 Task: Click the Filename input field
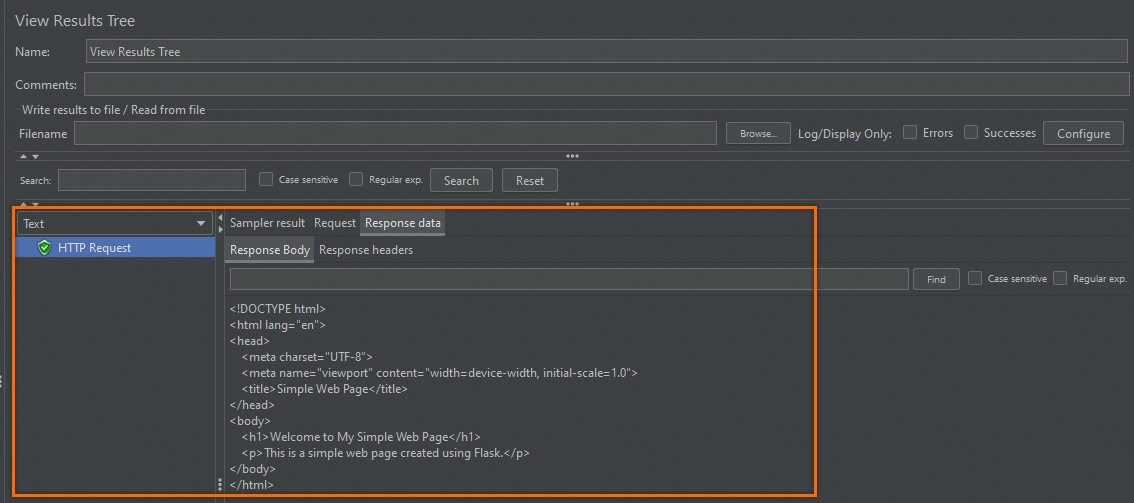tap(396, 134)
